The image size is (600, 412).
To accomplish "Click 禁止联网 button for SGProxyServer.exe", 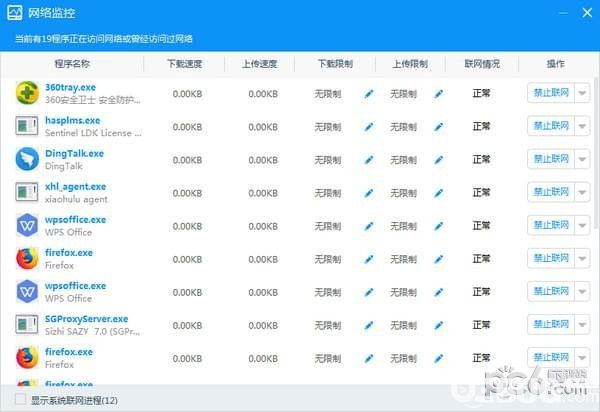I will (551, 324).
